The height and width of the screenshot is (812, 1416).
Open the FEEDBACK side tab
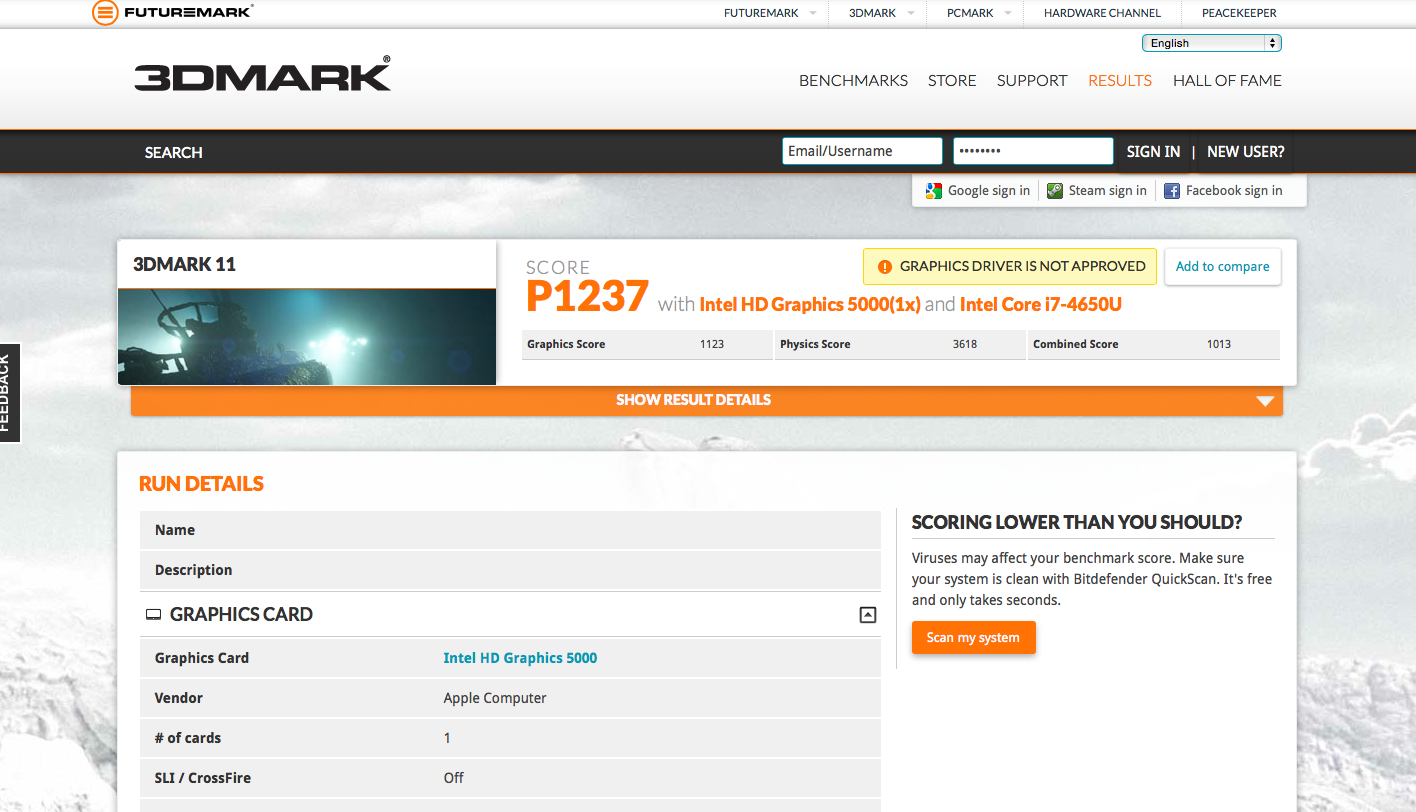[9, 393]
